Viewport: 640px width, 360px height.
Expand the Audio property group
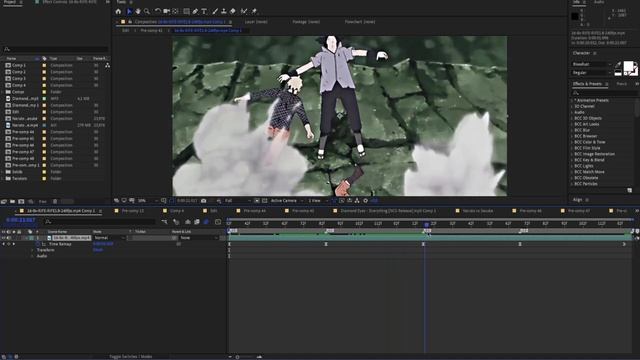(33, 256)
